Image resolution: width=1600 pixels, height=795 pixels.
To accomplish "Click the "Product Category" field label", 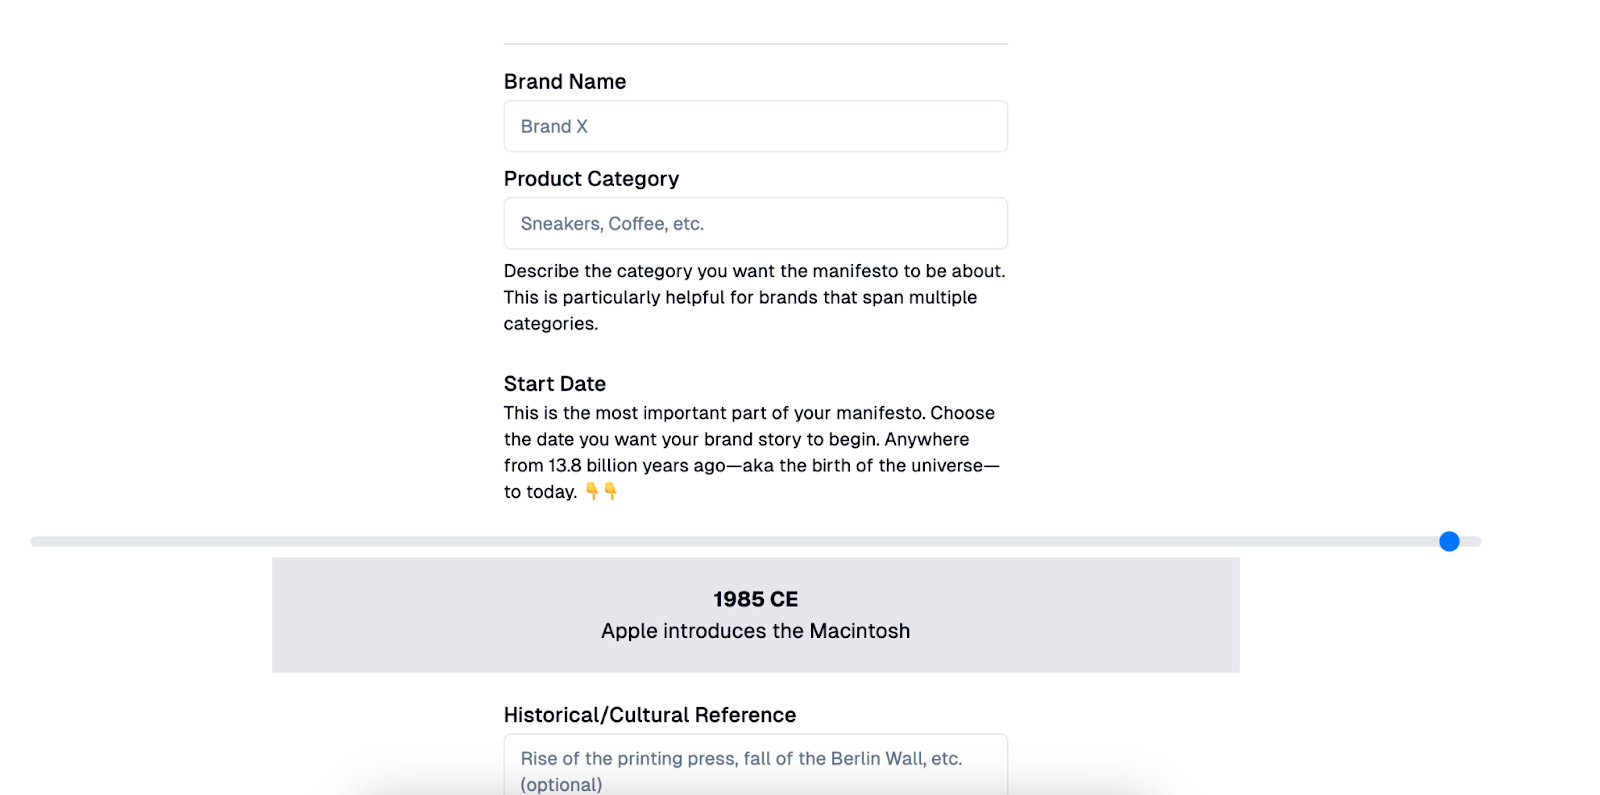I will coord(591,179).
